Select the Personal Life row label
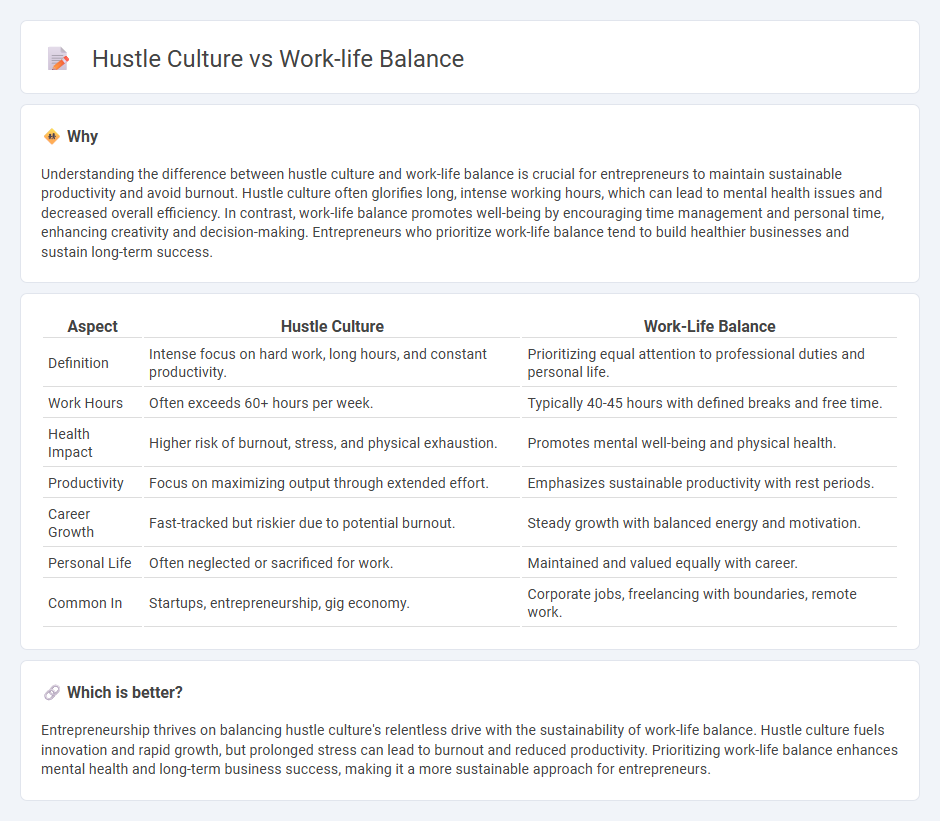Image resolution: width=940 pixels, height=821 pixels. coord(92,563)
